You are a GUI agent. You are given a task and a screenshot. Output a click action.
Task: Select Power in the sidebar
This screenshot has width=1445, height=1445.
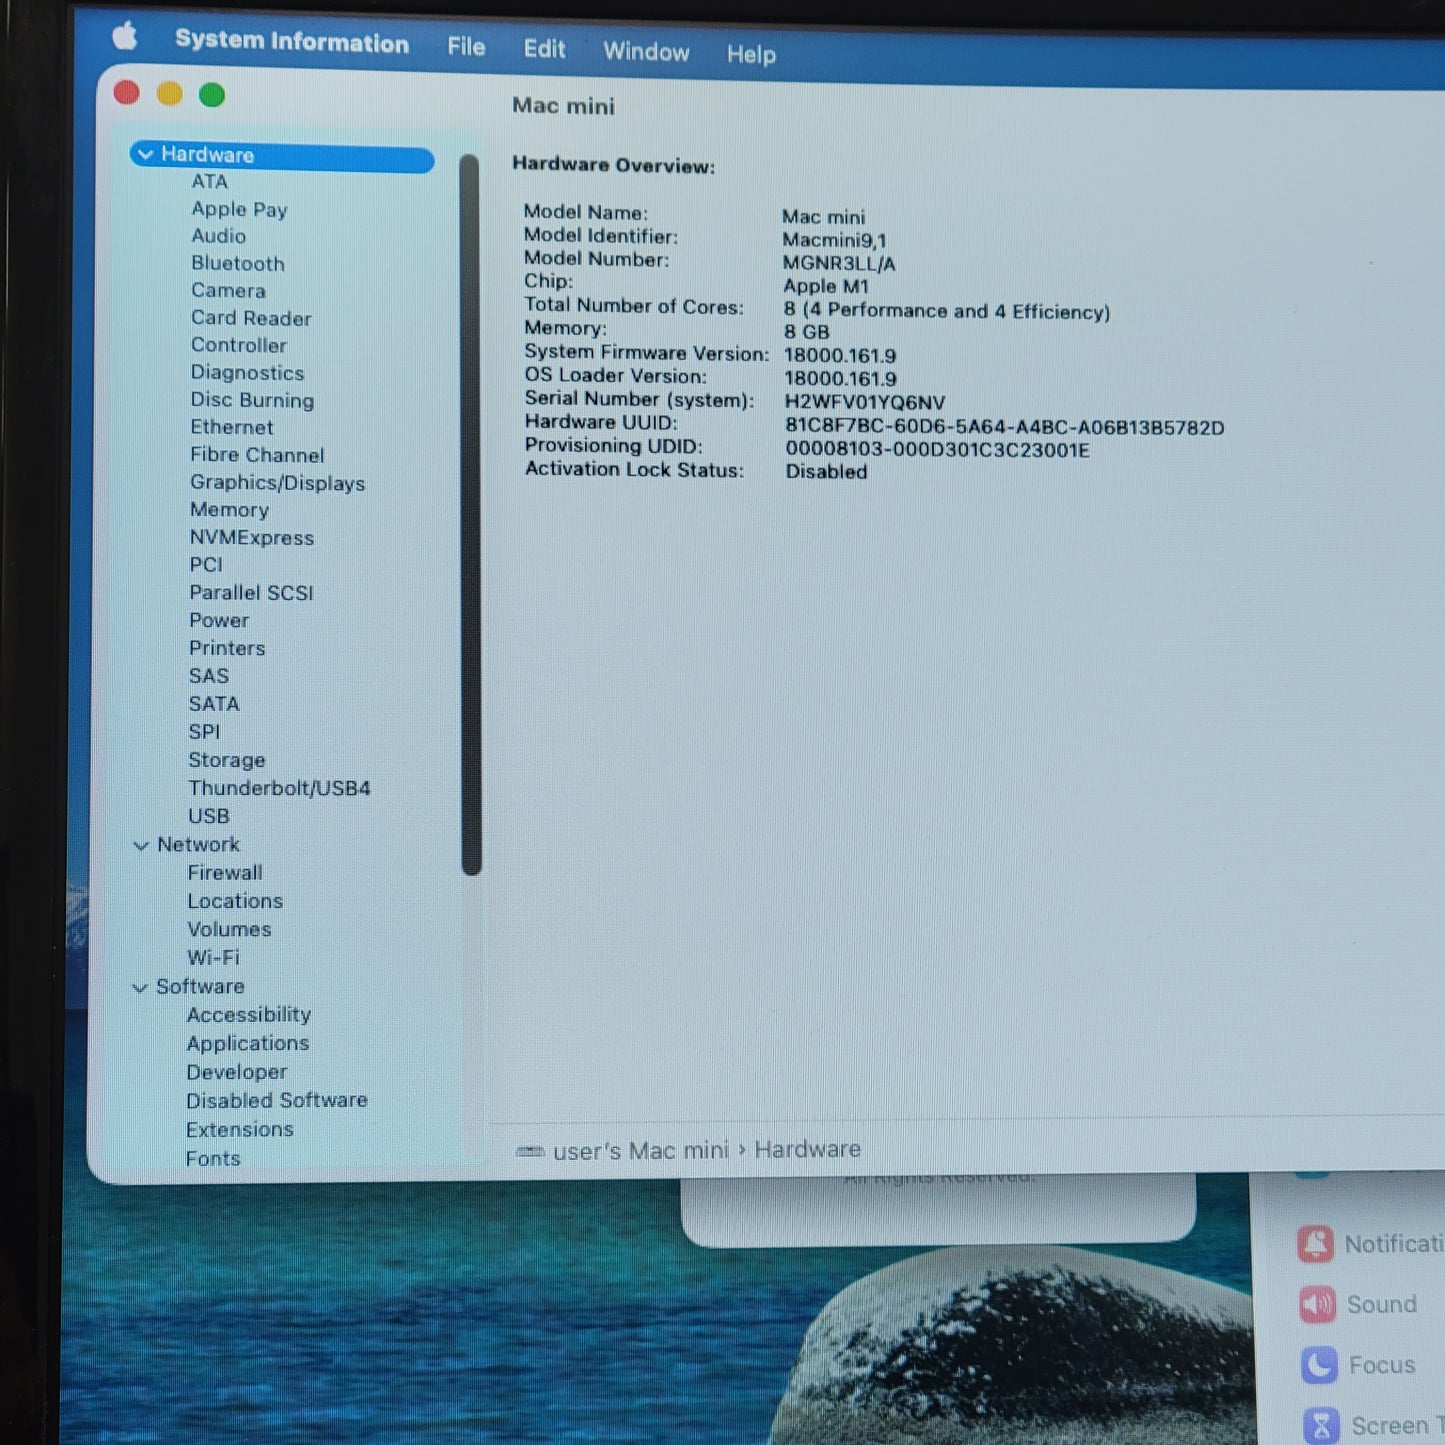(x=219, y=620)
